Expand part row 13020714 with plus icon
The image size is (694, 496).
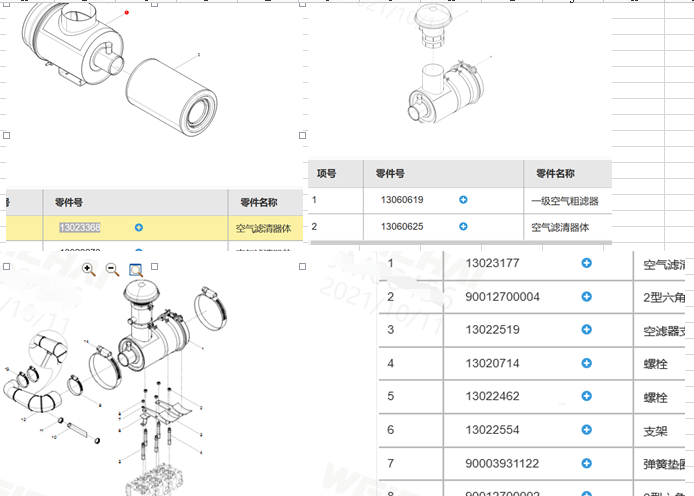(x=587, y=363)
